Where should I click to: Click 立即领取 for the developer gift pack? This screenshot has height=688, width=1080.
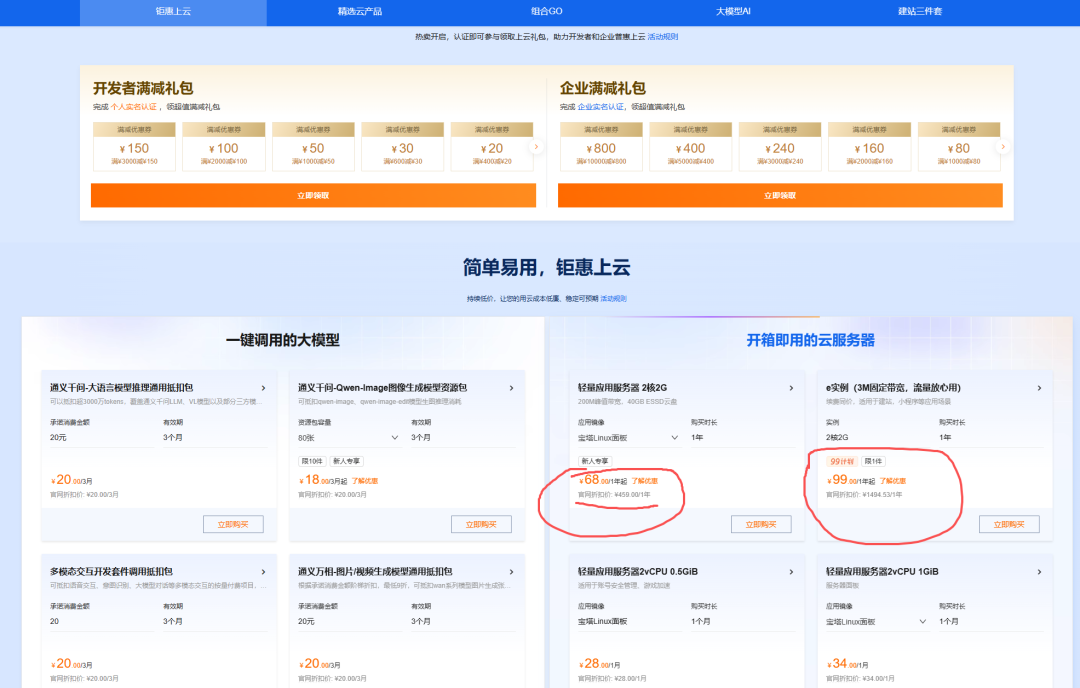point(313,195)
